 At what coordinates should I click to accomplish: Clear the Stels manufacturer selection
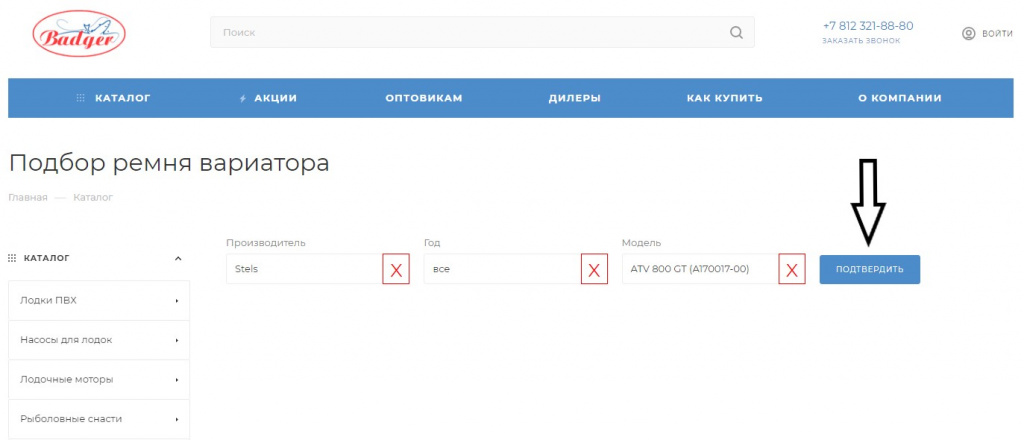[x=396, y=269]
